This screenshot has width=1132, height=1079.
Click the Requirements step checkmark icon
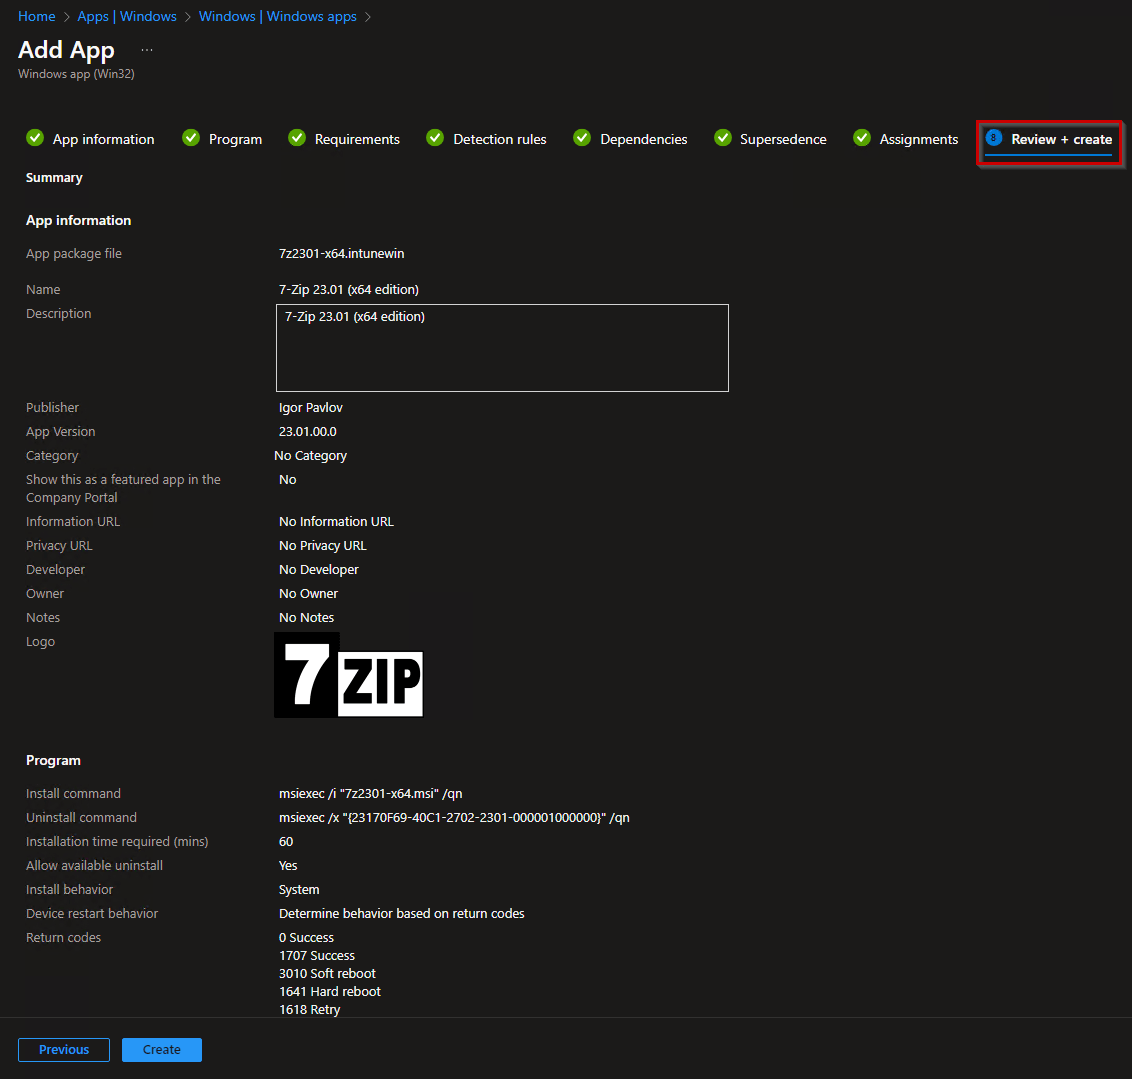[x=297, y=138]
